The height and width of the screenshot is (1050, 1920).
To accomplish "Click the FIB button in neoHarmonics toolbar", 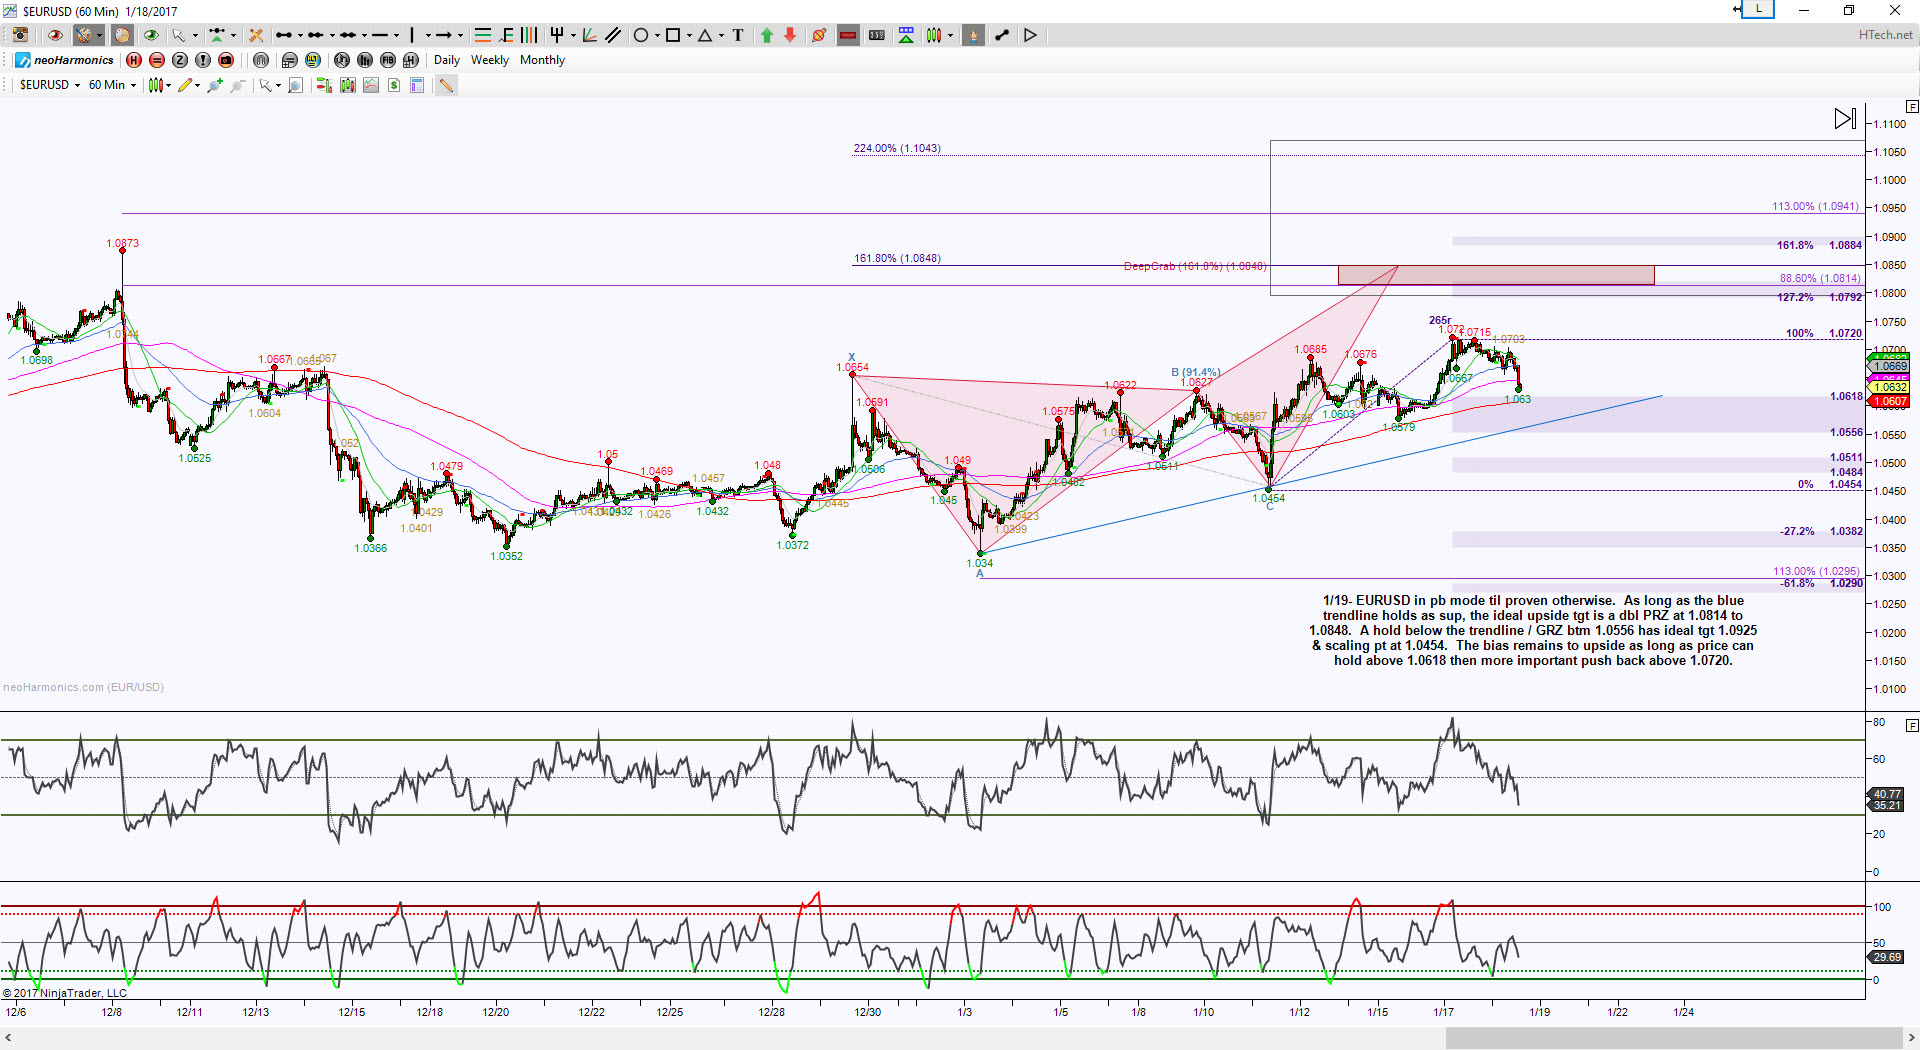I will coord(387,60).
